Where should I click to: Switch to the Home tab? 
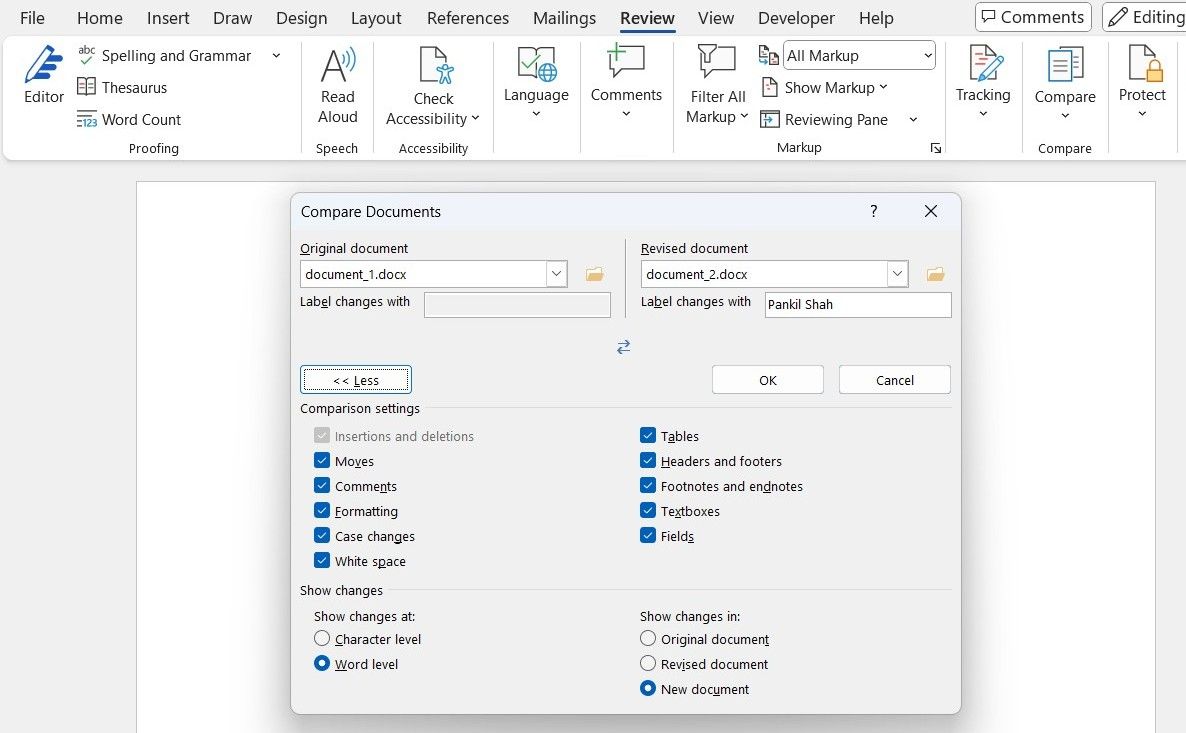click(x=99, y=17)
